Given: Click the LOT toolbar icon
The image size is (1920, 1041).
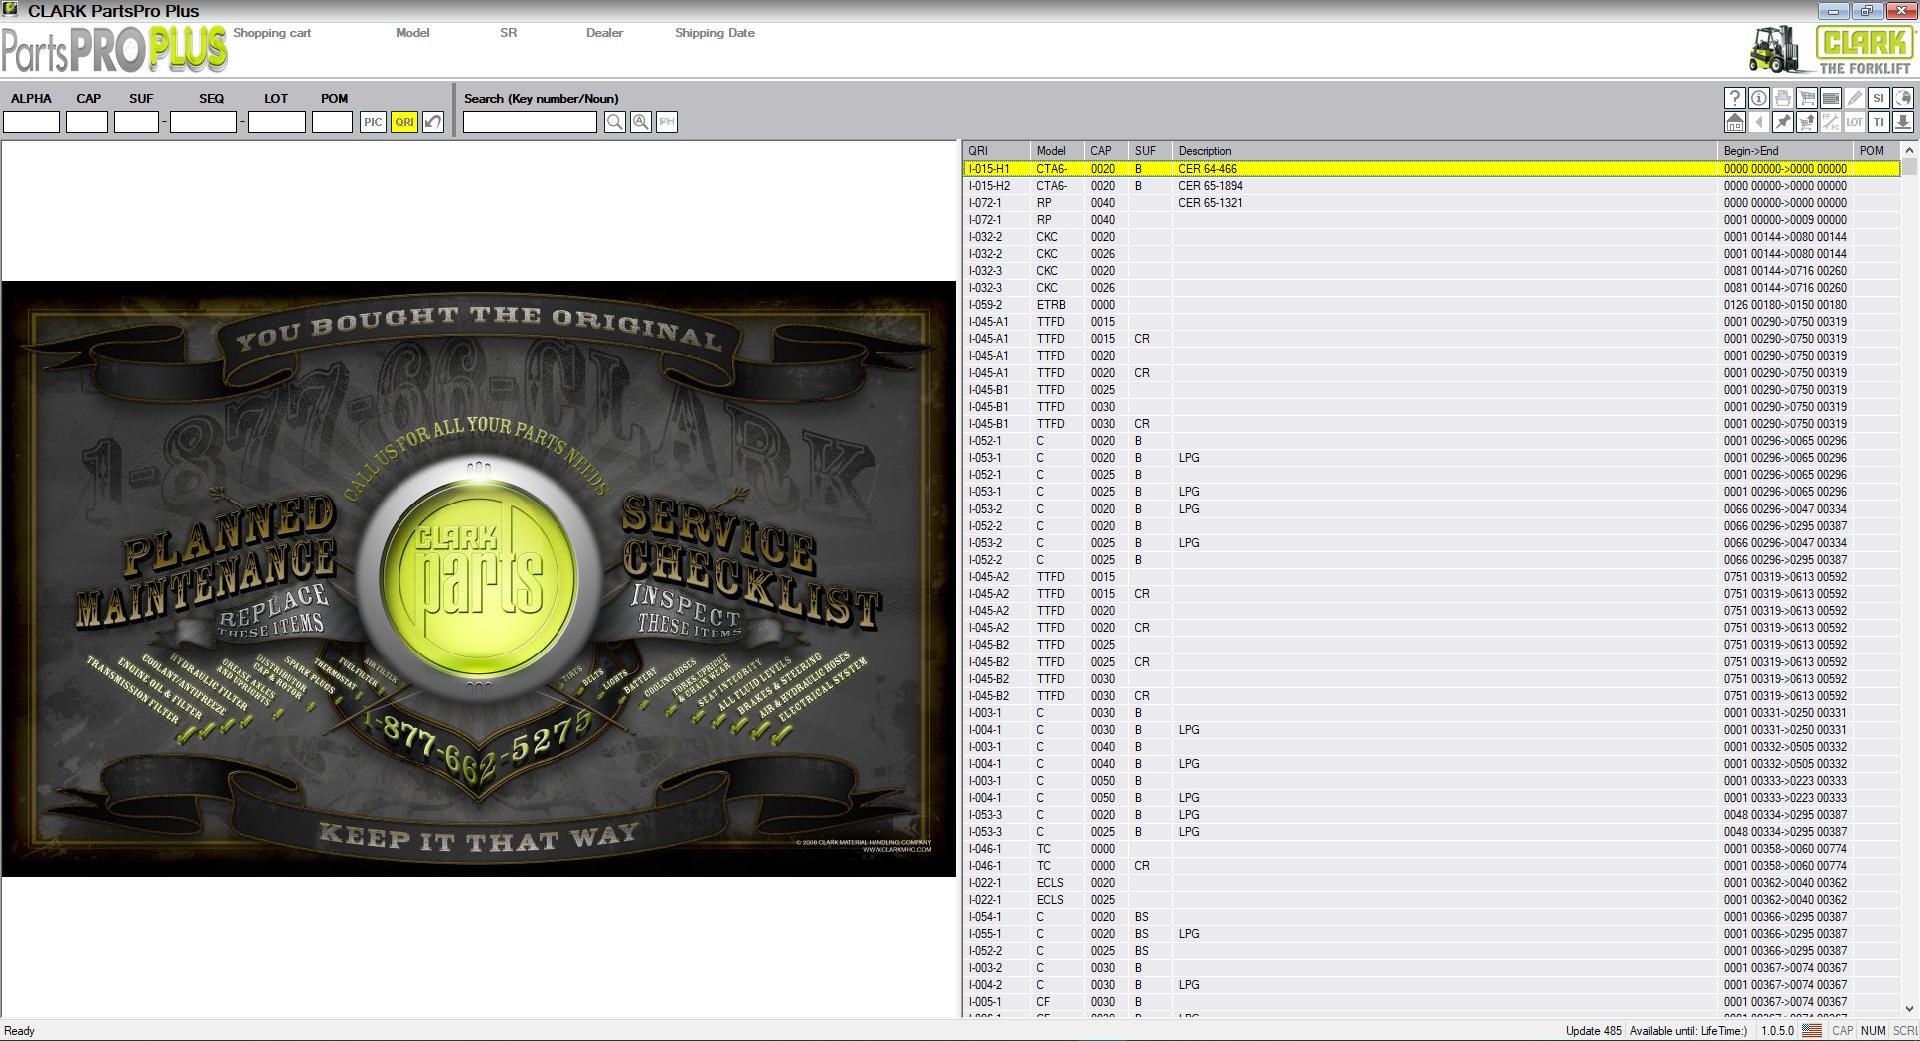Looking at the screenshot, I should tap(1854, 122).
